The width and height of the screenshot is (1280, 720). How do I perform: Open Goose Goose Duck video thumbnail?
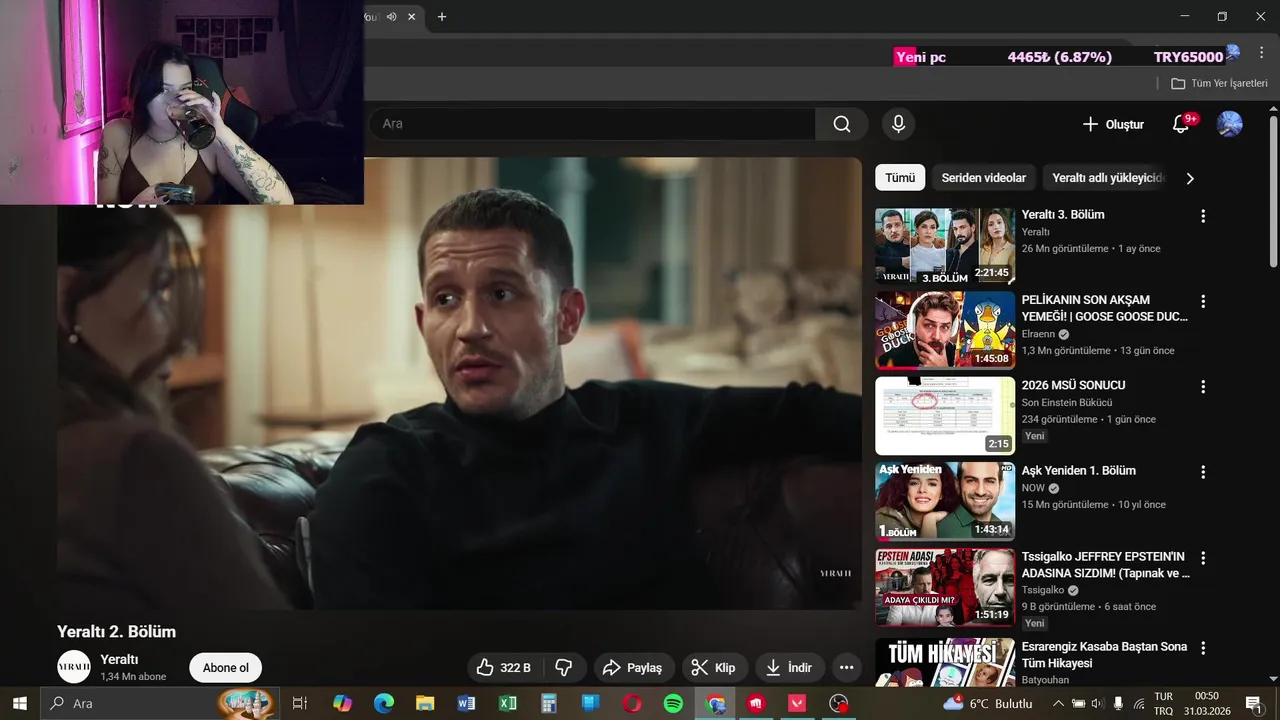(945, 331)
